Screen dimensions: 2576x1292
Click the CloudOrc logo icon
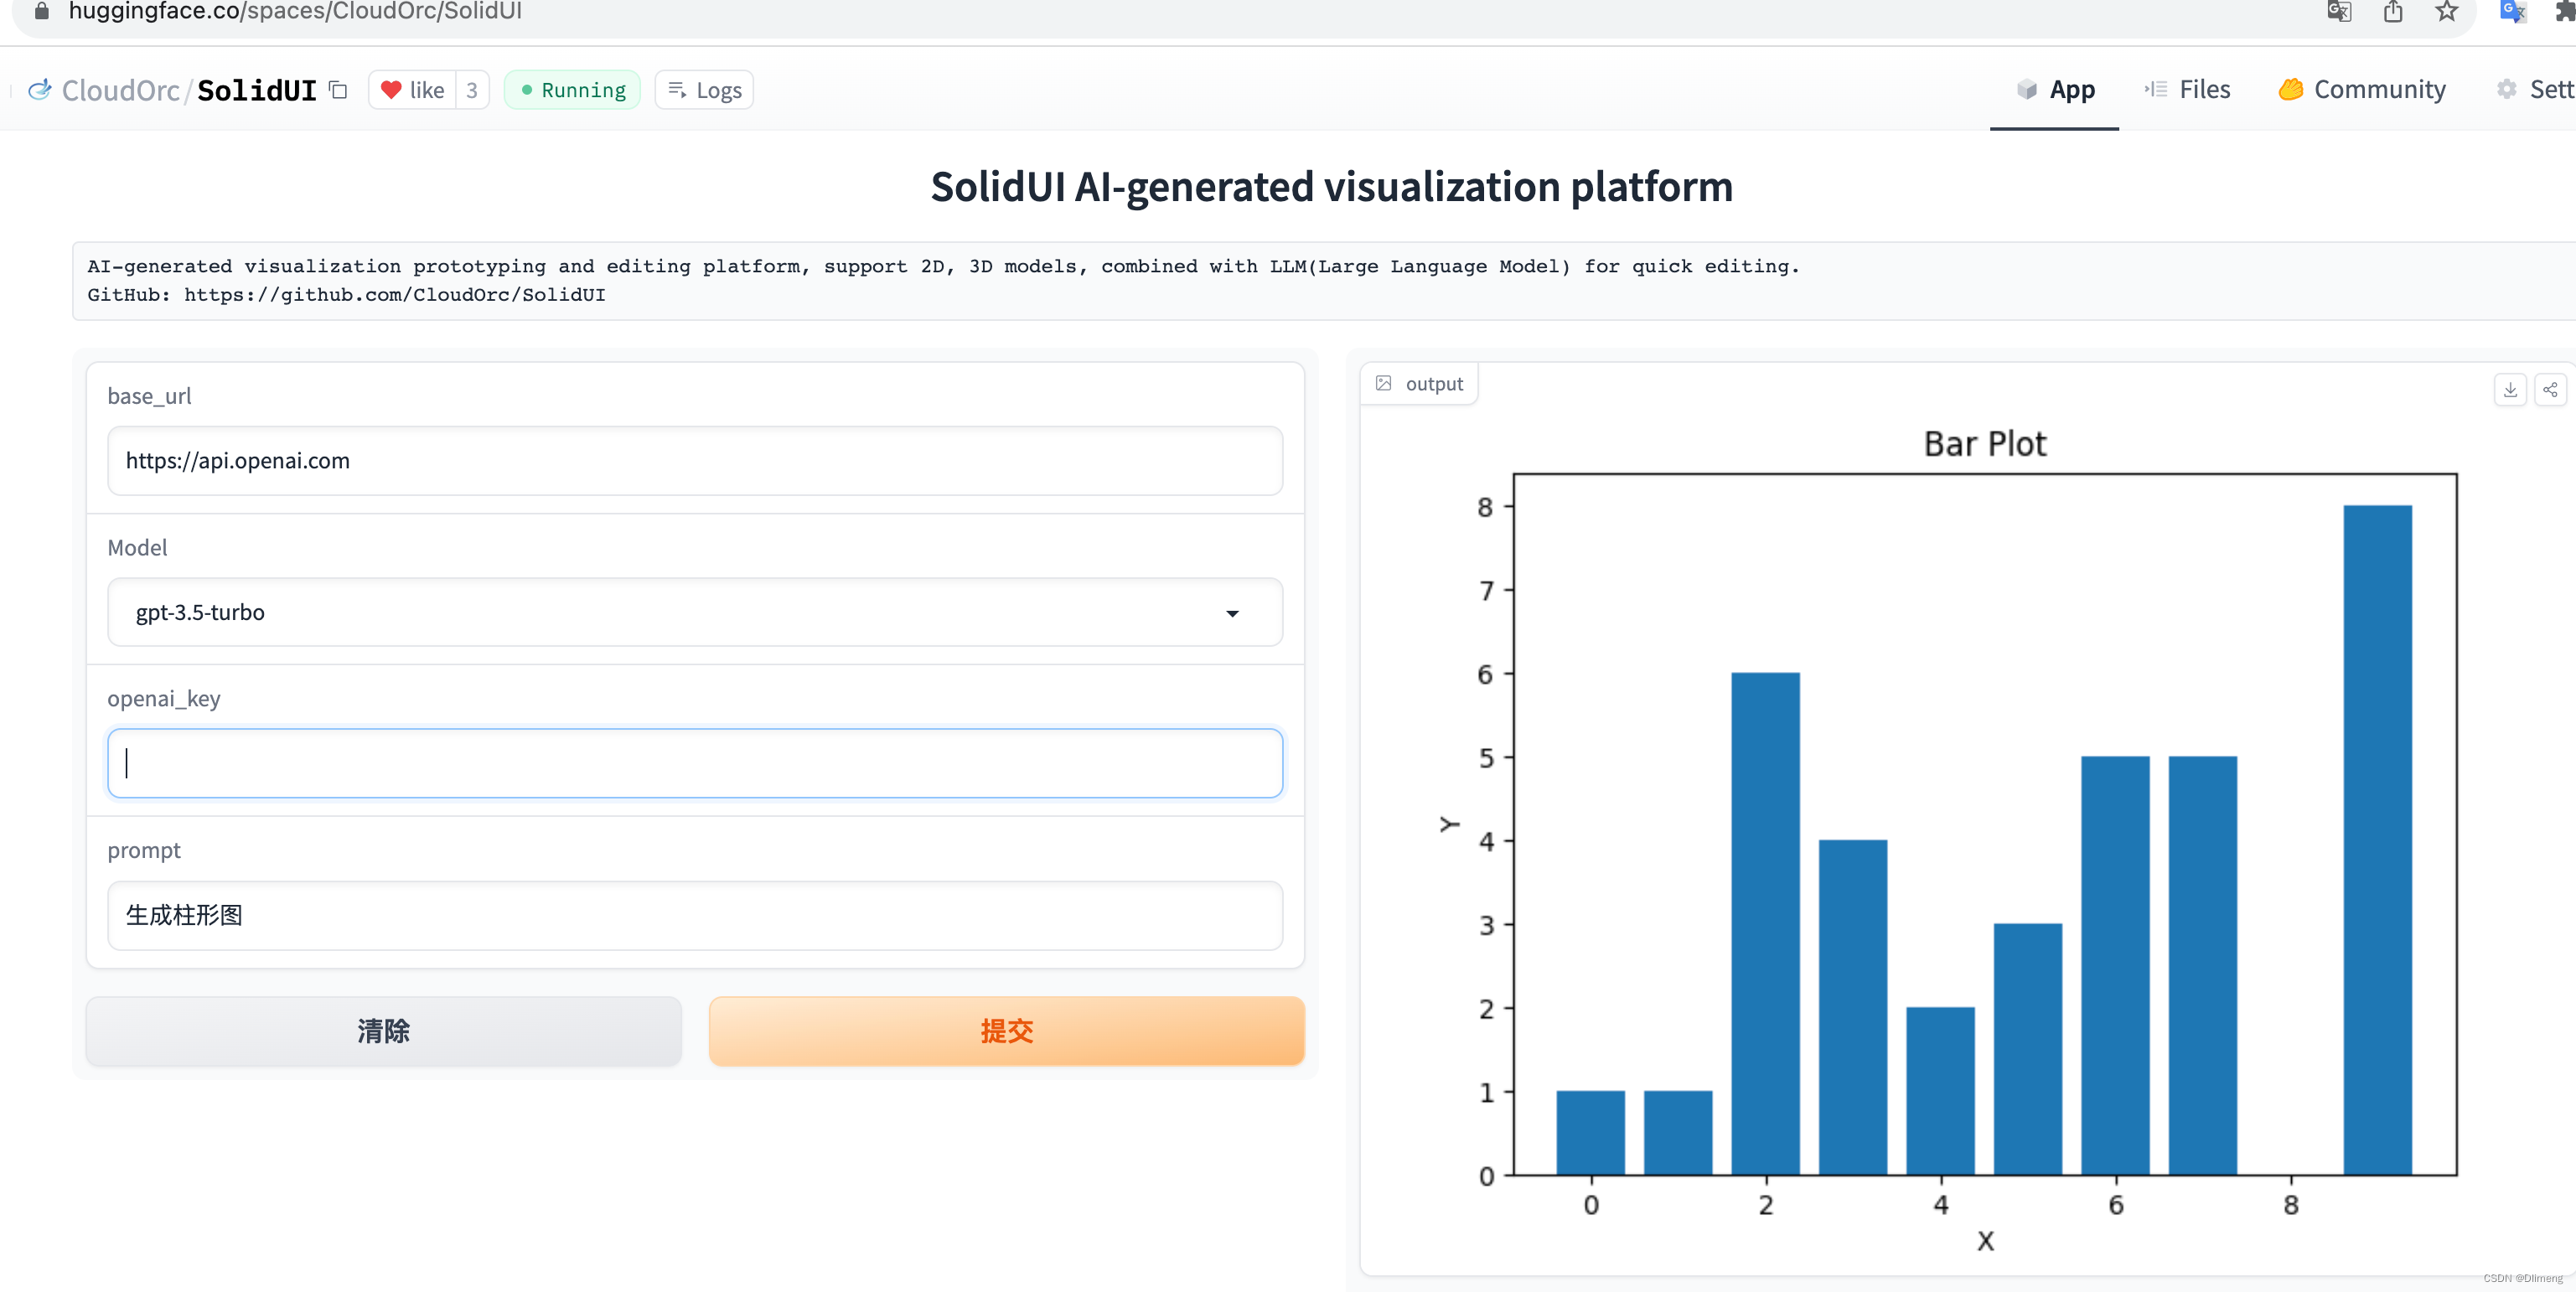(x=40, y=90)
